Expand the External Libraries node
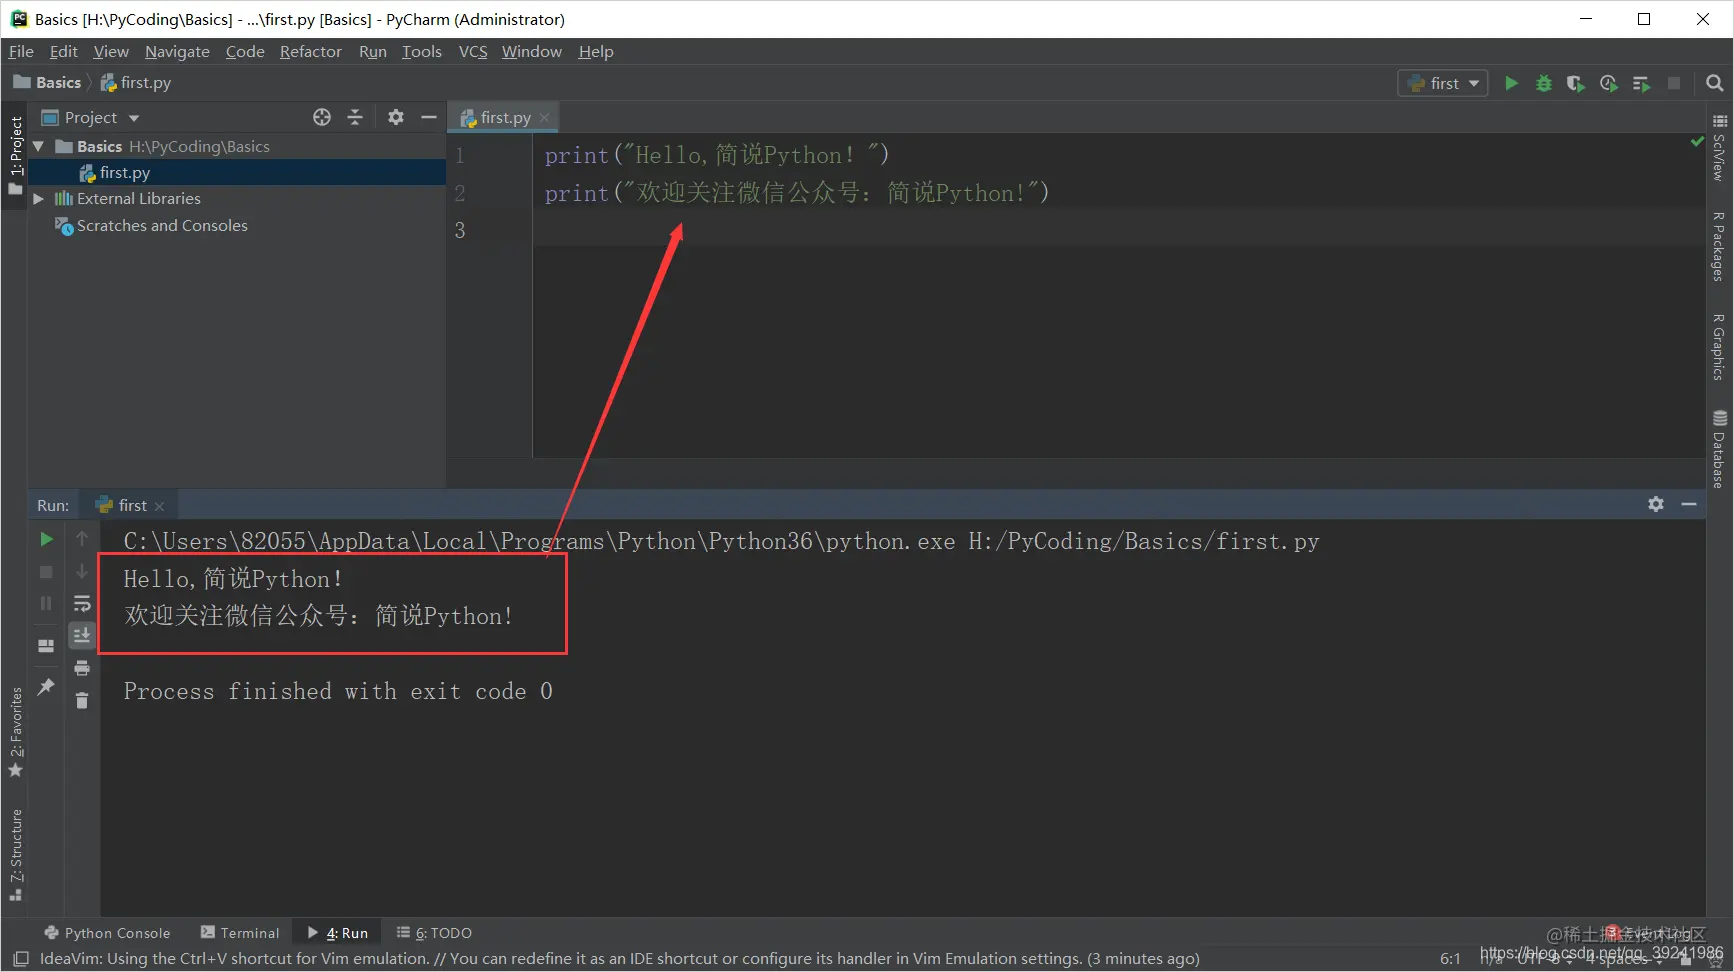 click(x=39, y=199)
